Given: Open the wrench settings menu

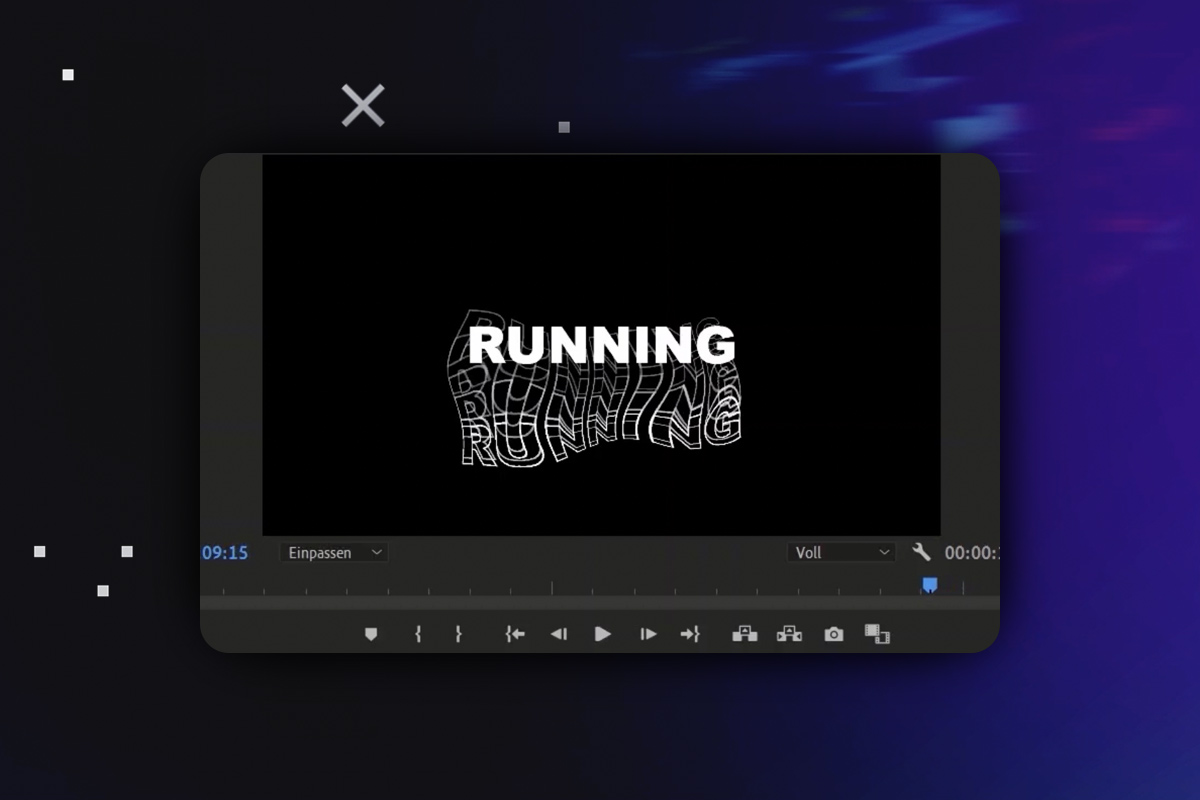Looking at the screenshot, I should coord(921,552).
